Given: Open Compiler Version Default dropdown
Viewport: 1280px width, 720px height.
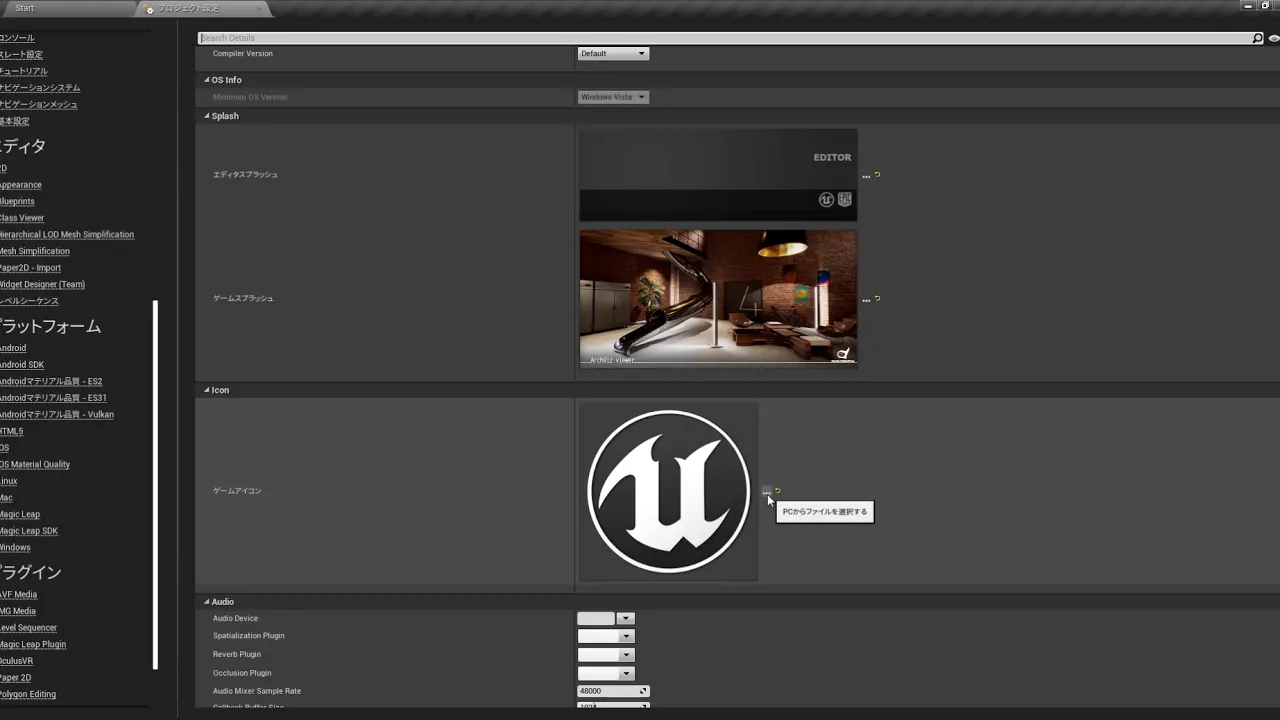Looking at the screenshot, I should point(613,54).
